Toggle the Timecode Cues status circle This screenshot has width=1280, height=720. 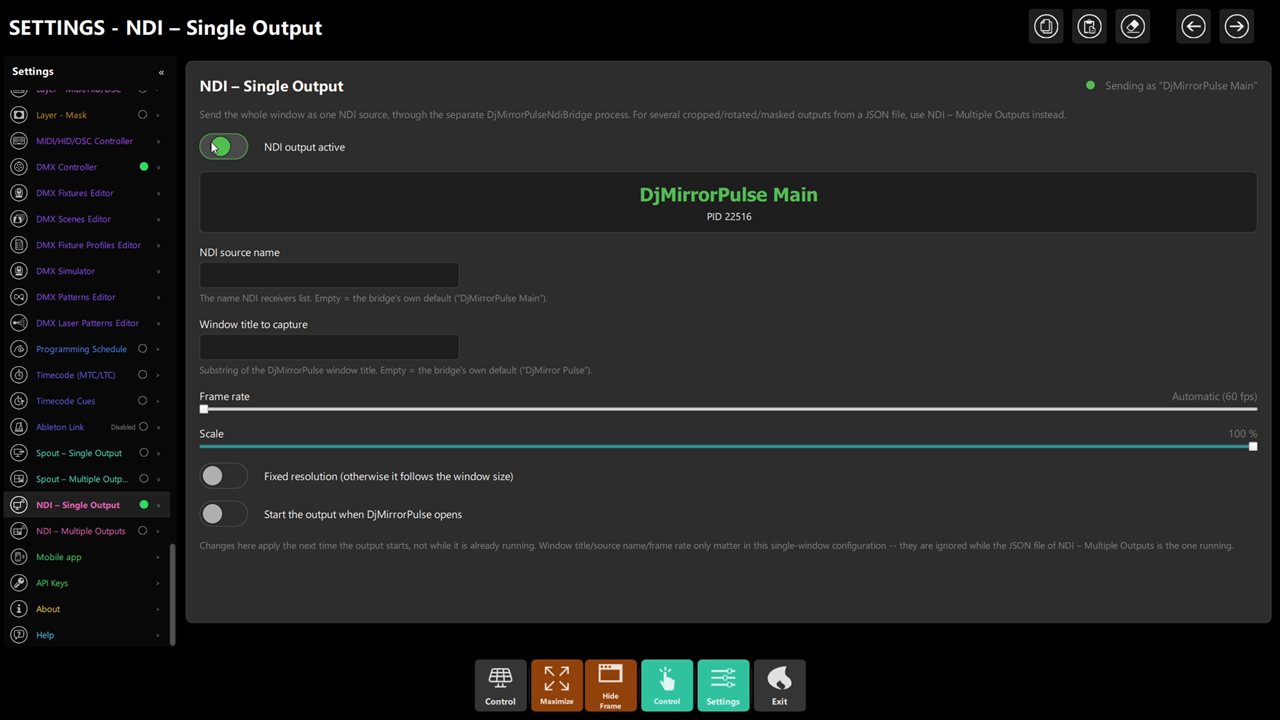tap(143, 401)
